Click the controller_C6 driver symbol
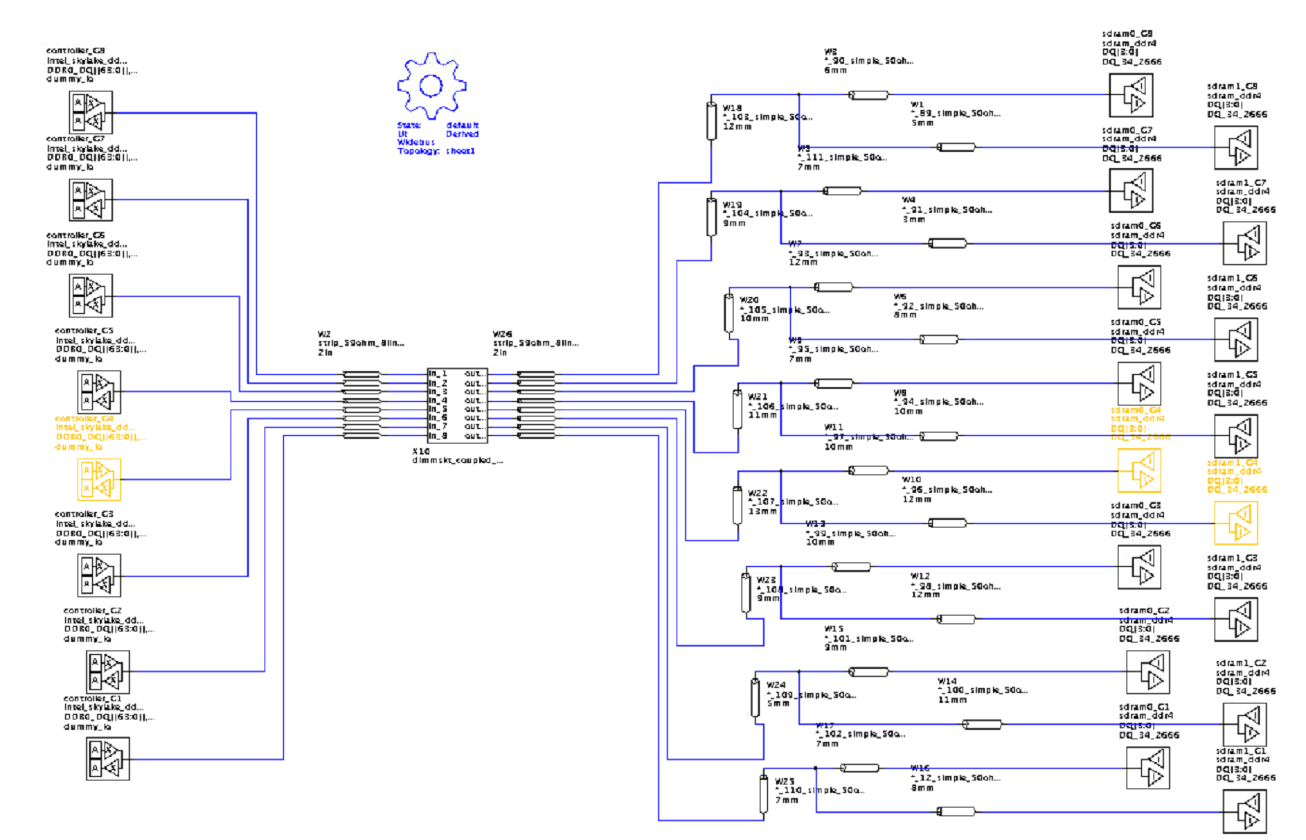The height and width of the screenshot is (840, 1306). tap(91, 296)
